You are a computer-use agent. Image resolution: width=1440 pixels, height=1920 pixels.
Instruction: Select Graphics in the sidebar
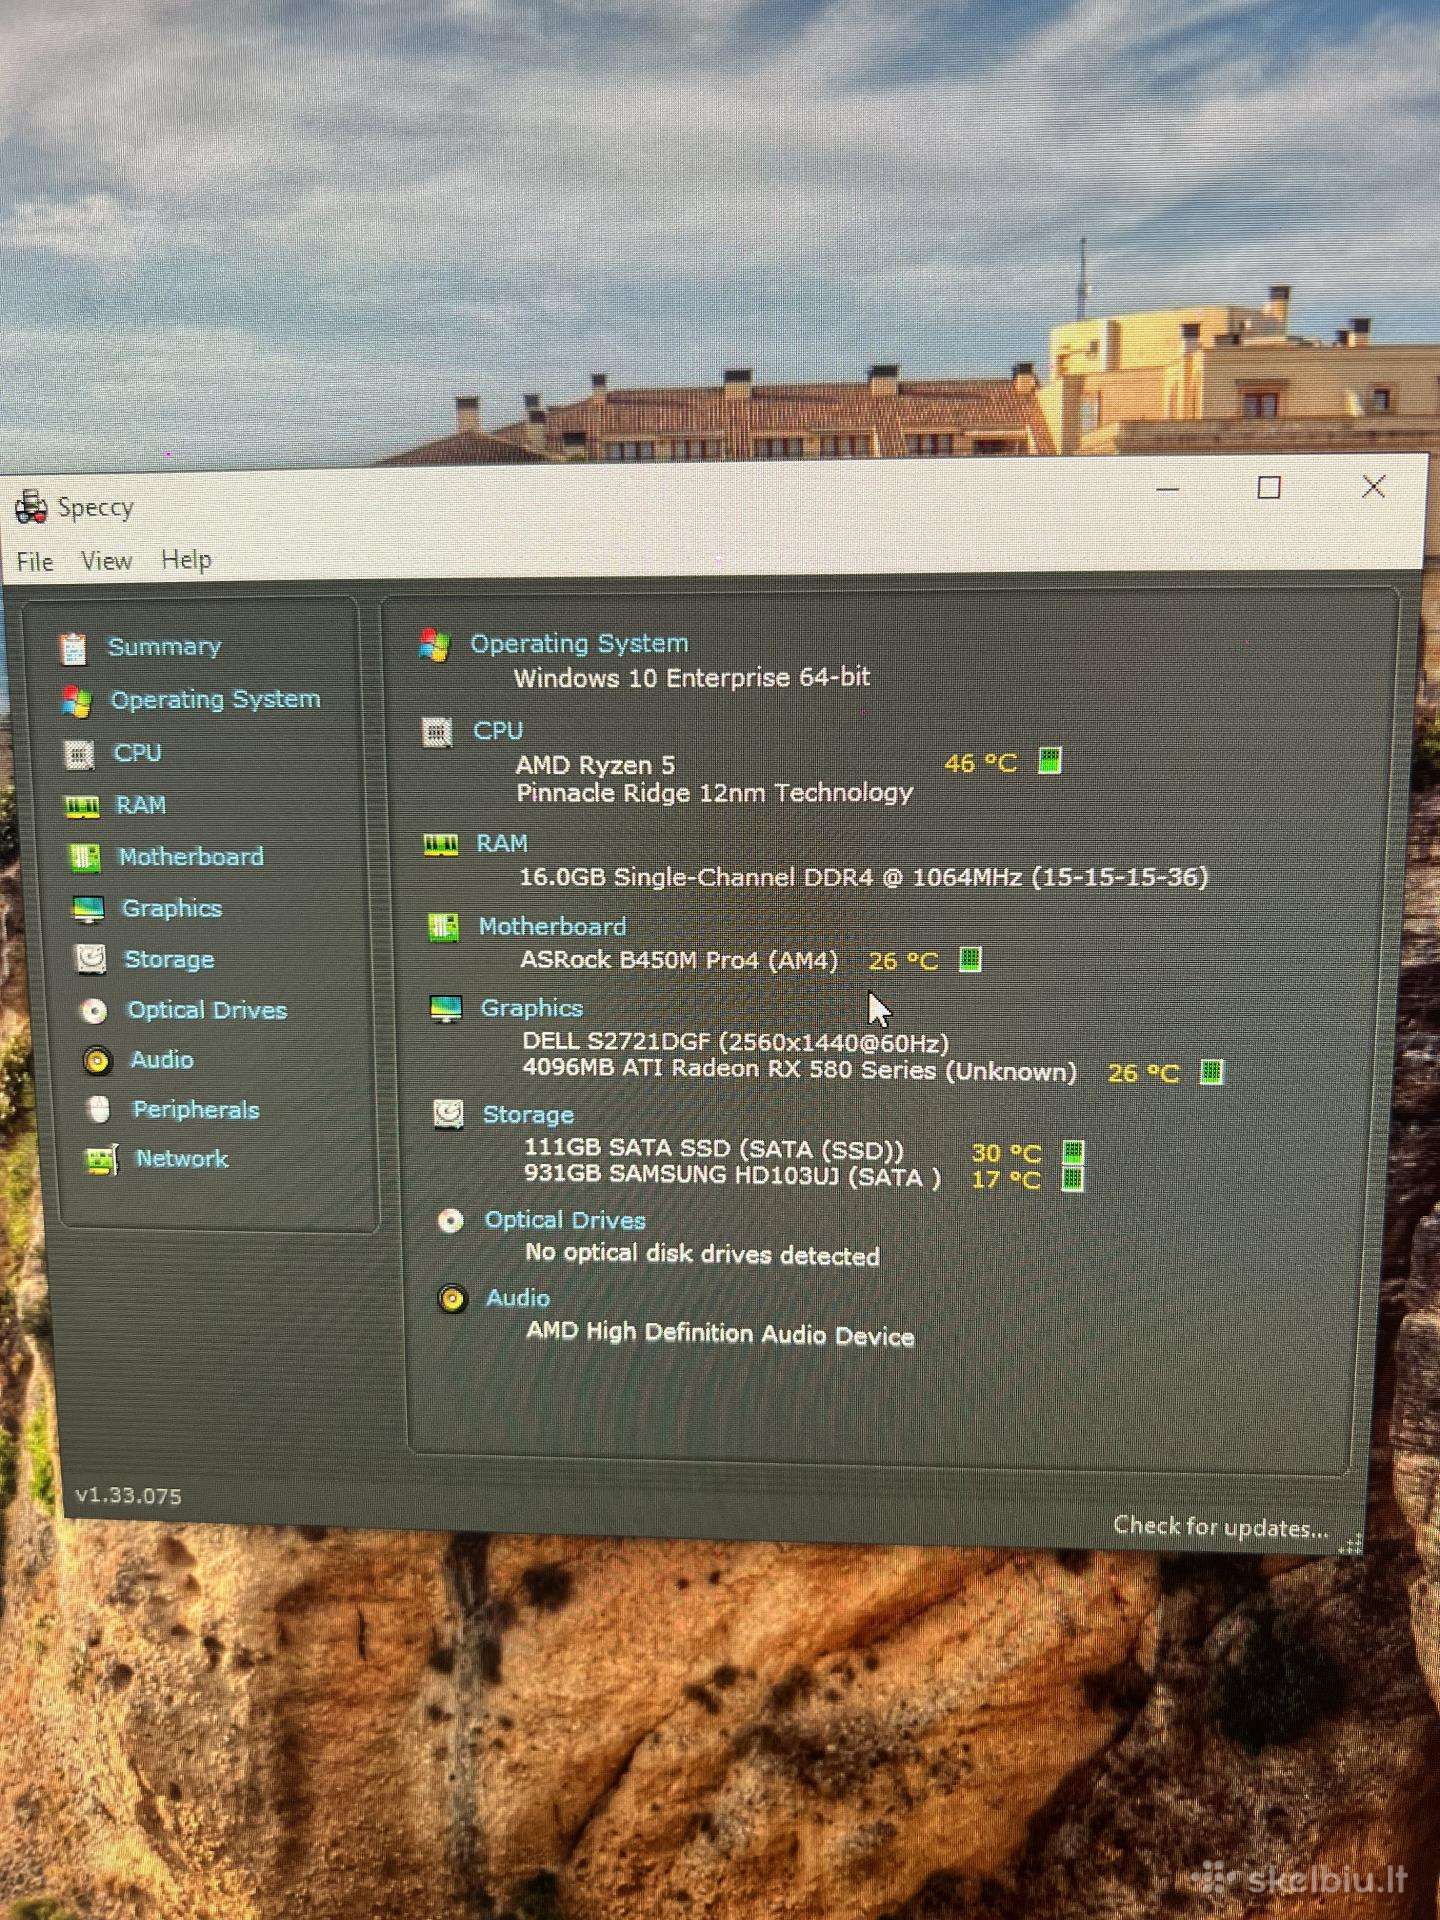[x=171, y=909]
